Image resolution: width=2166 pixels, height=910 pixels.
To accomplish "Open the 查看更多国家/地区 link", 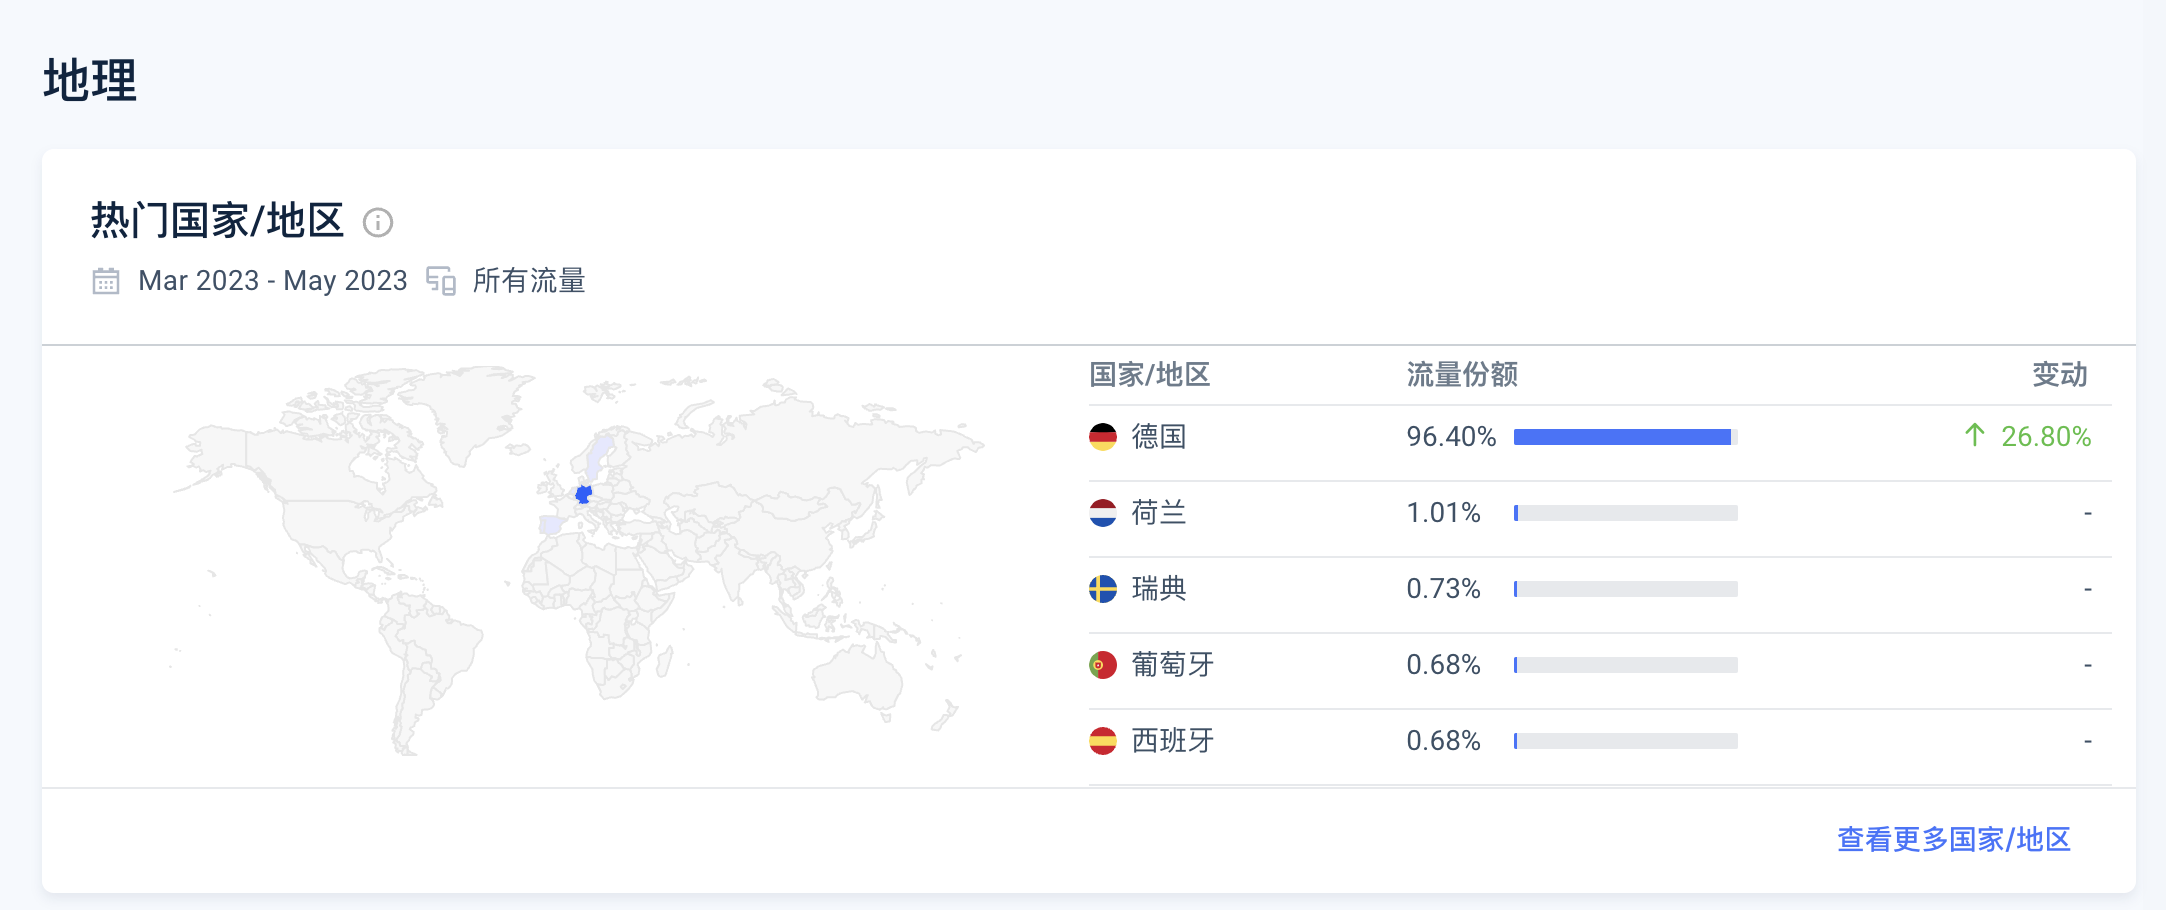I will pos(1953,839).
